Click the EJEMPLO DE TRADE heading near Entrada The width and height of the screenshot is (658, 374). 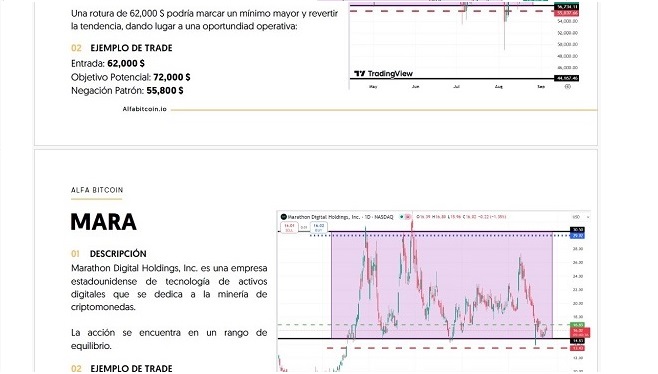131,48
